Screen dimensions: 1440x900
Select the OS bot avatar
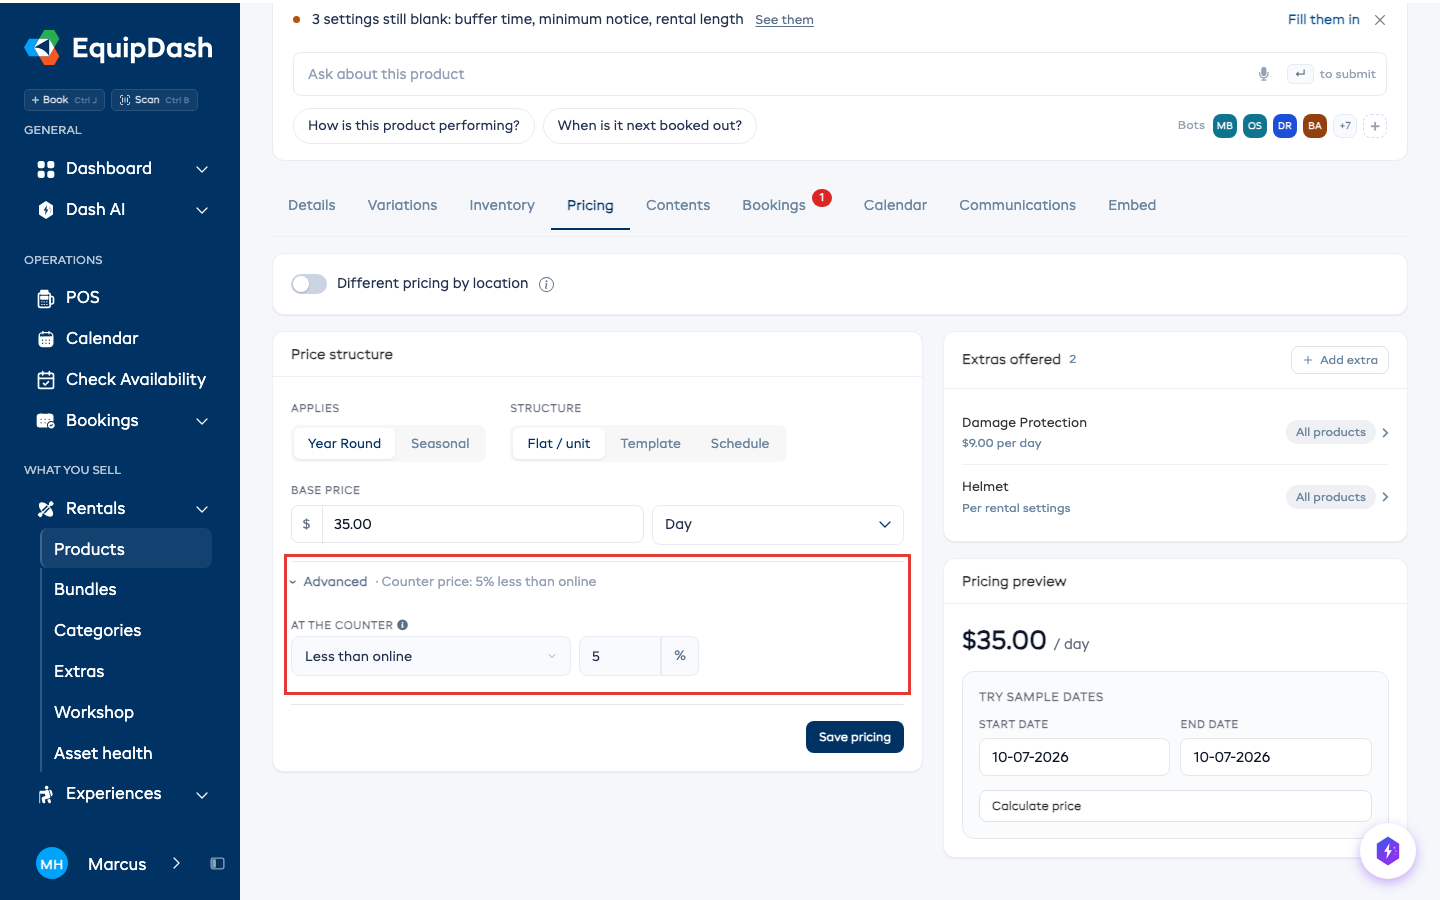coord(1255,126)
